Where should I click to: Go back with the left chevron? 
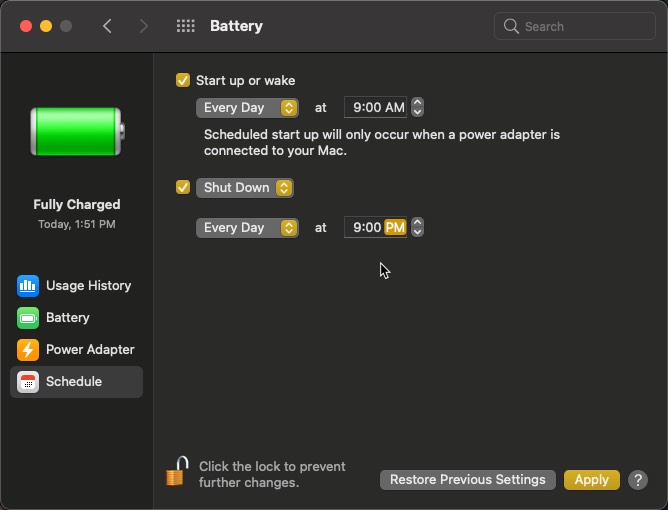(x=107, y=26)
